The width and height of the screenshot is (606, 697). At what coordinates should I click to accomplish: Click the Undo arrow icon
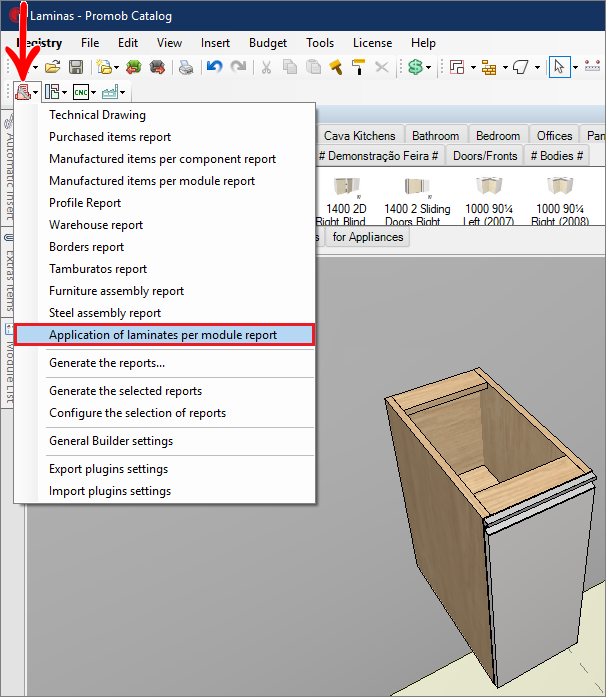tap(215, 67)
